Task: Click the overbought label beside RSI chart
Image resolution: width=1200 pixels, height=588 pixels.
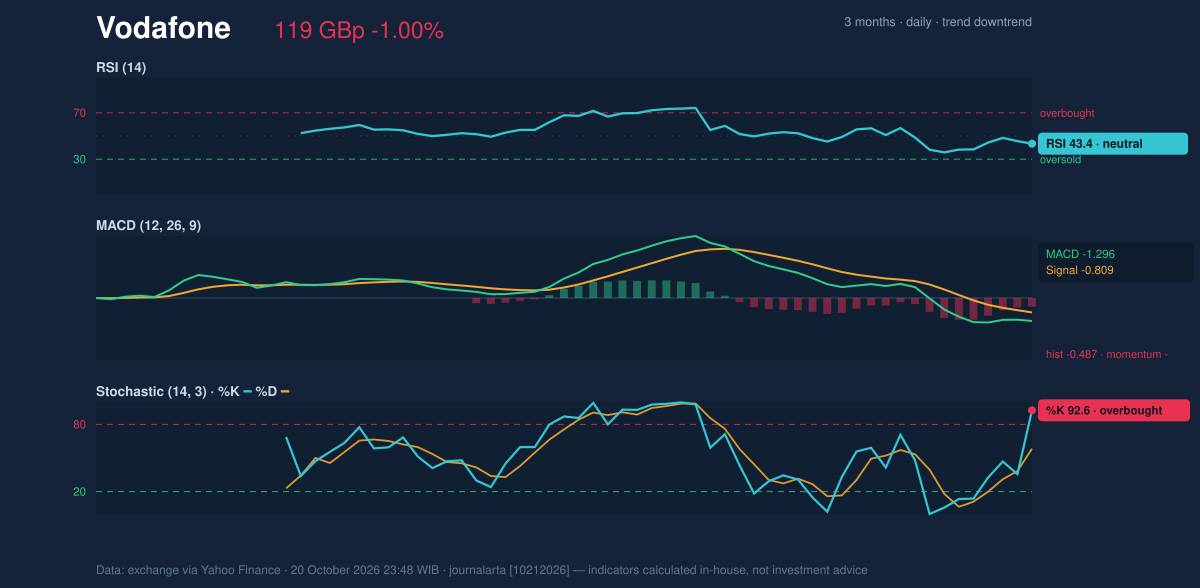Action: coord(1067,113)
